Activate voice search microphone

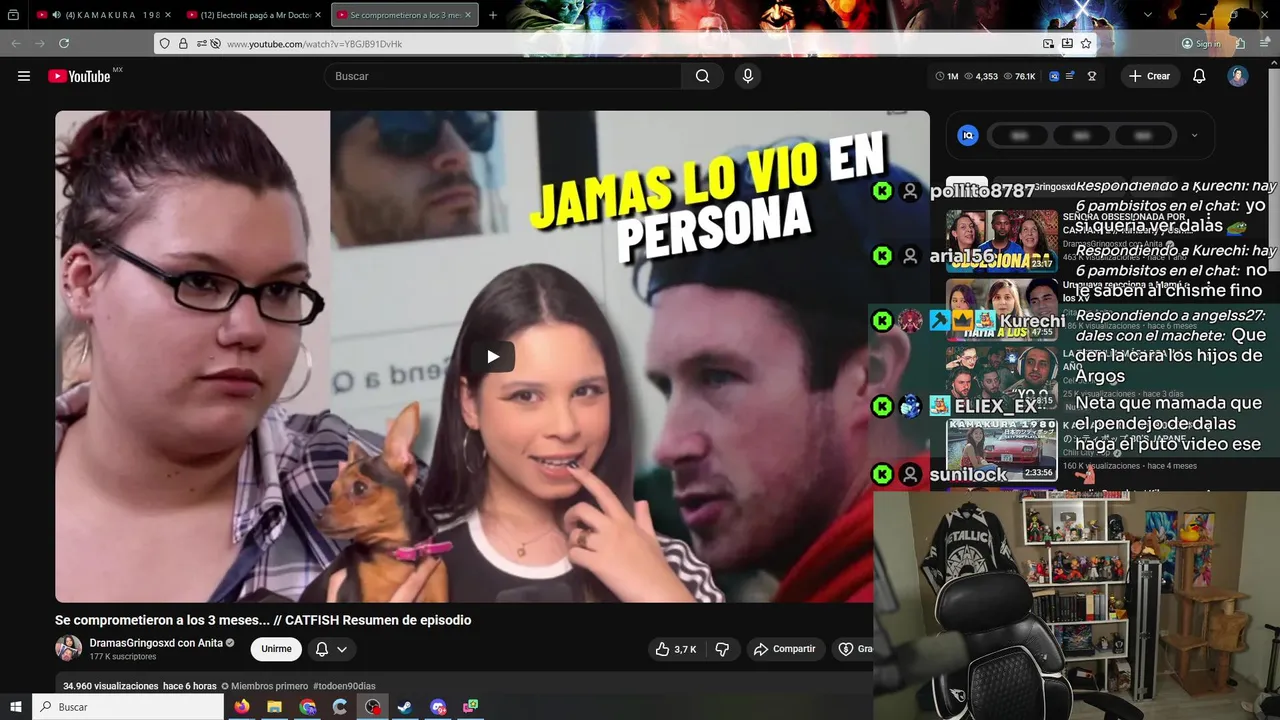[747, 76]
